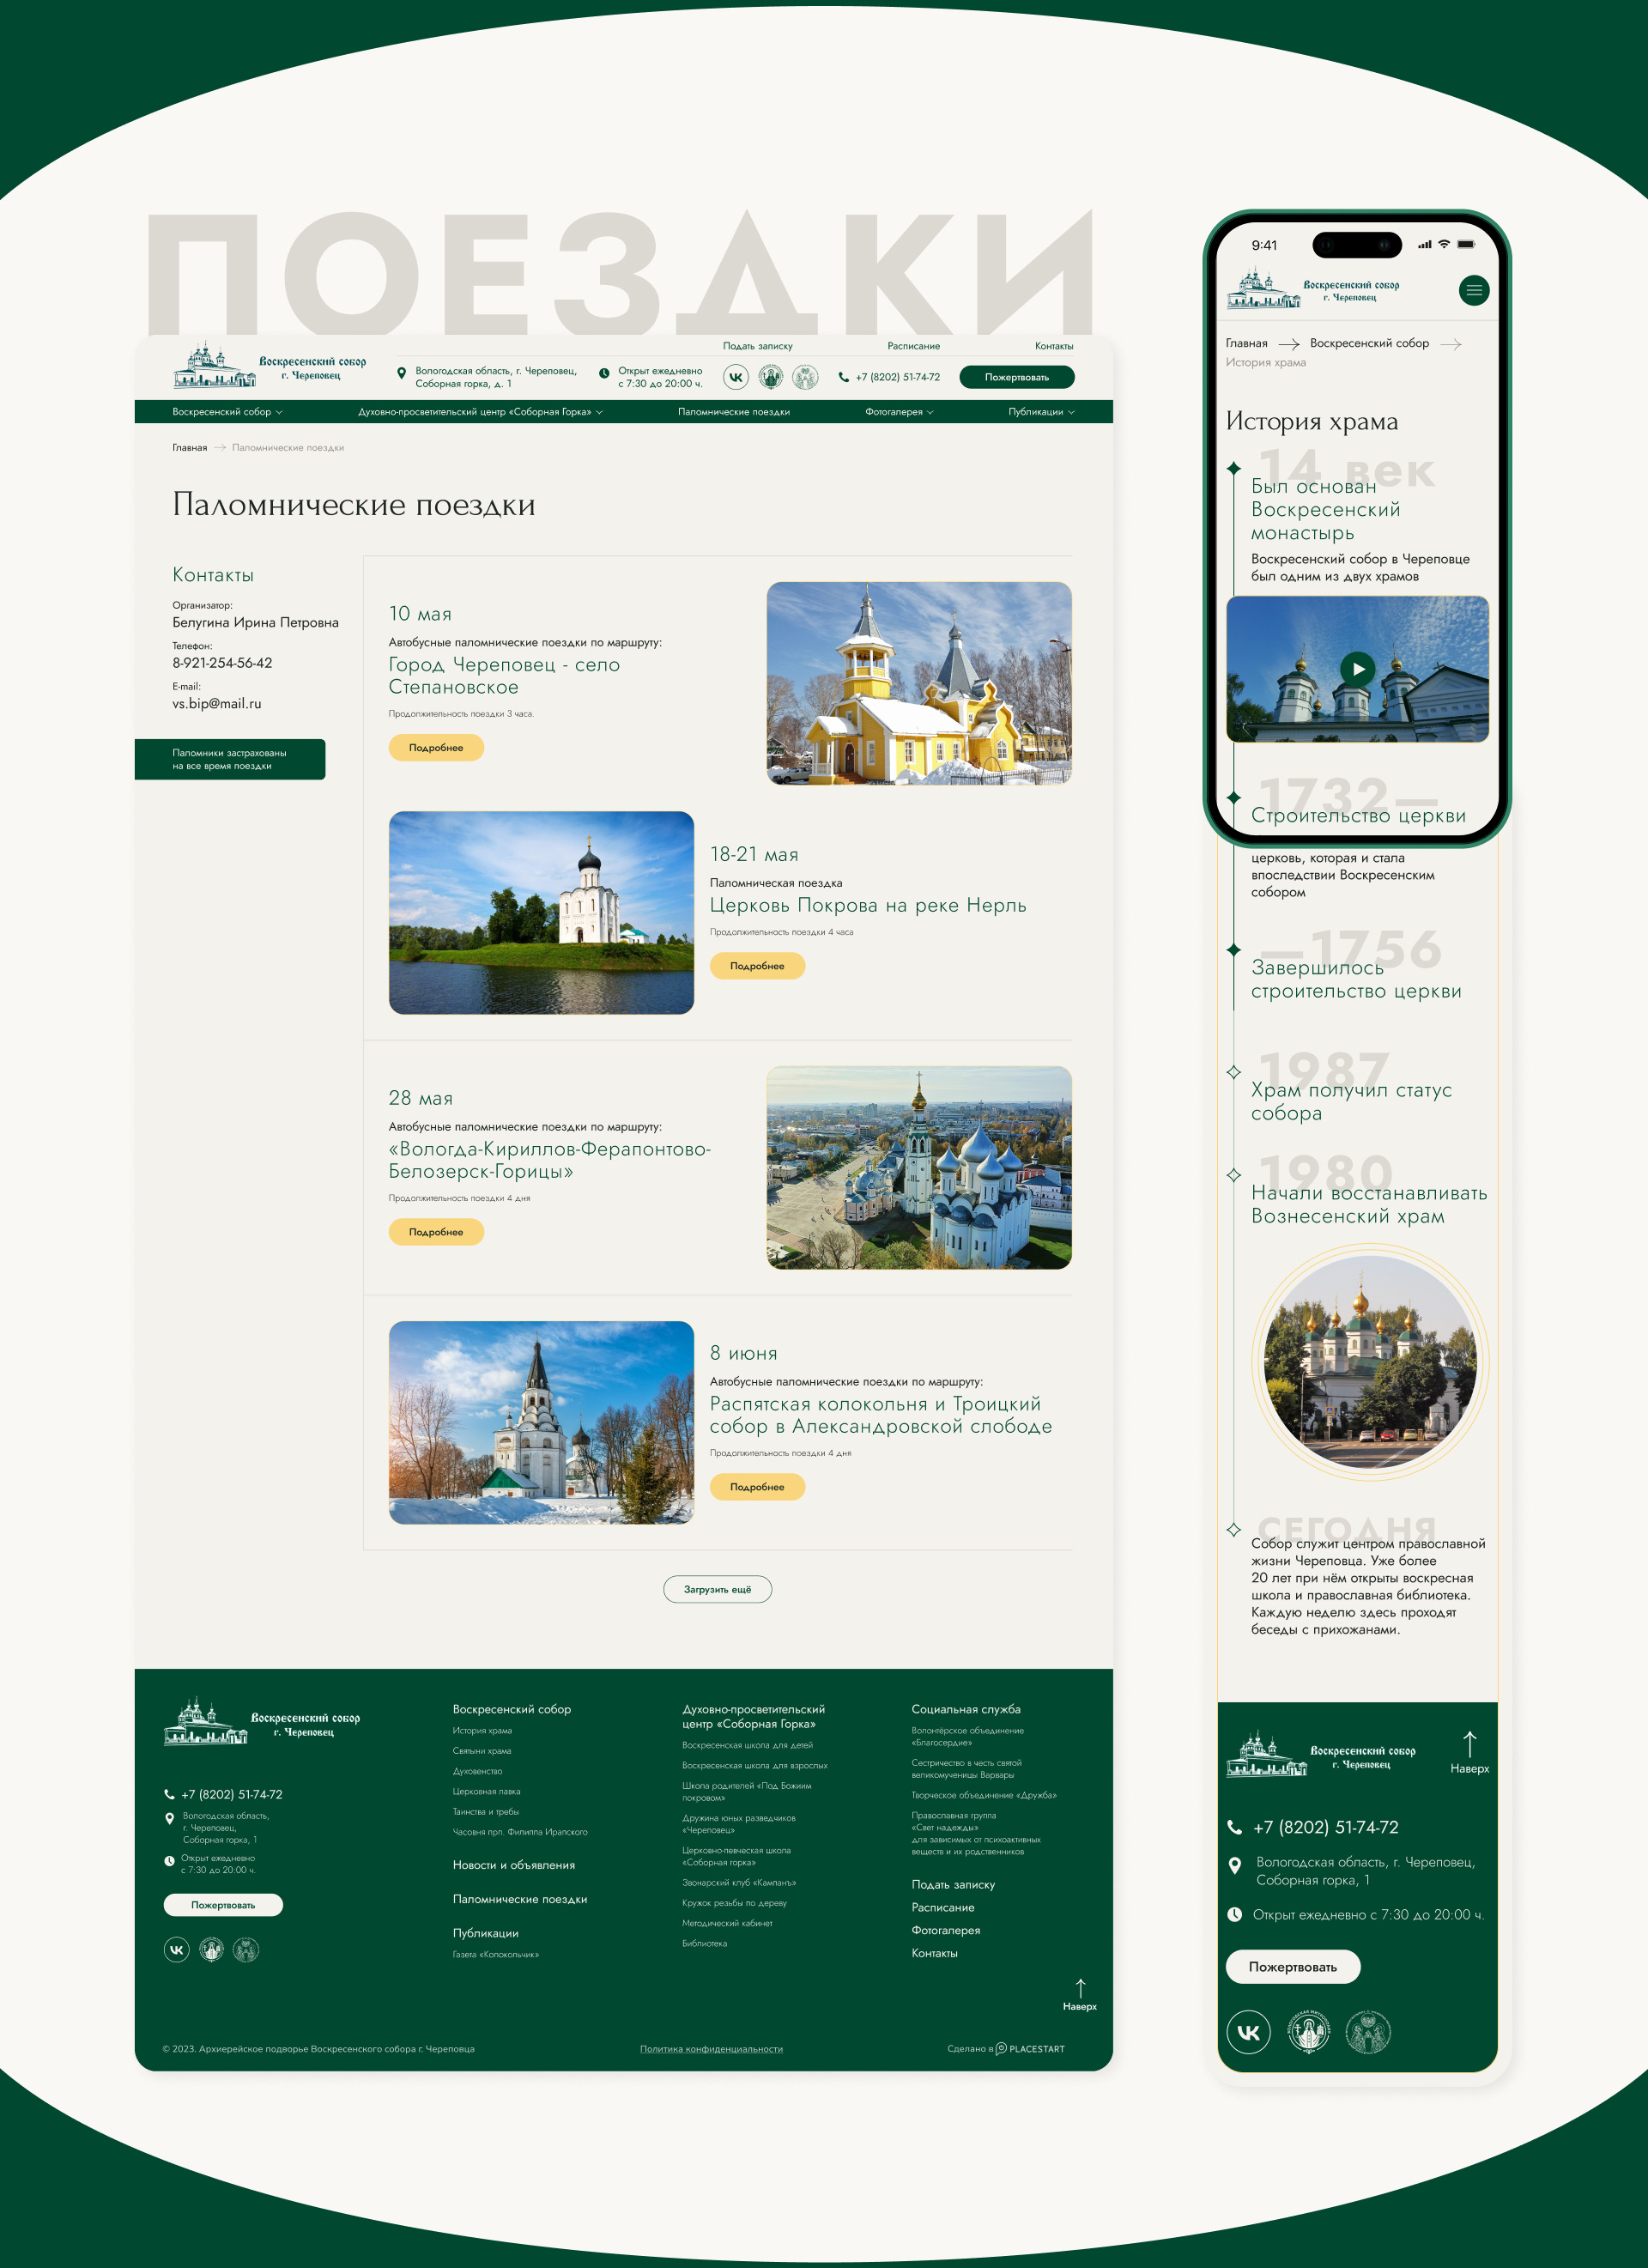The width and height of the screenshot is (1648, 2268).
Task: Click Пожертвовать button in desktop header
Action: coord(1016,377)
